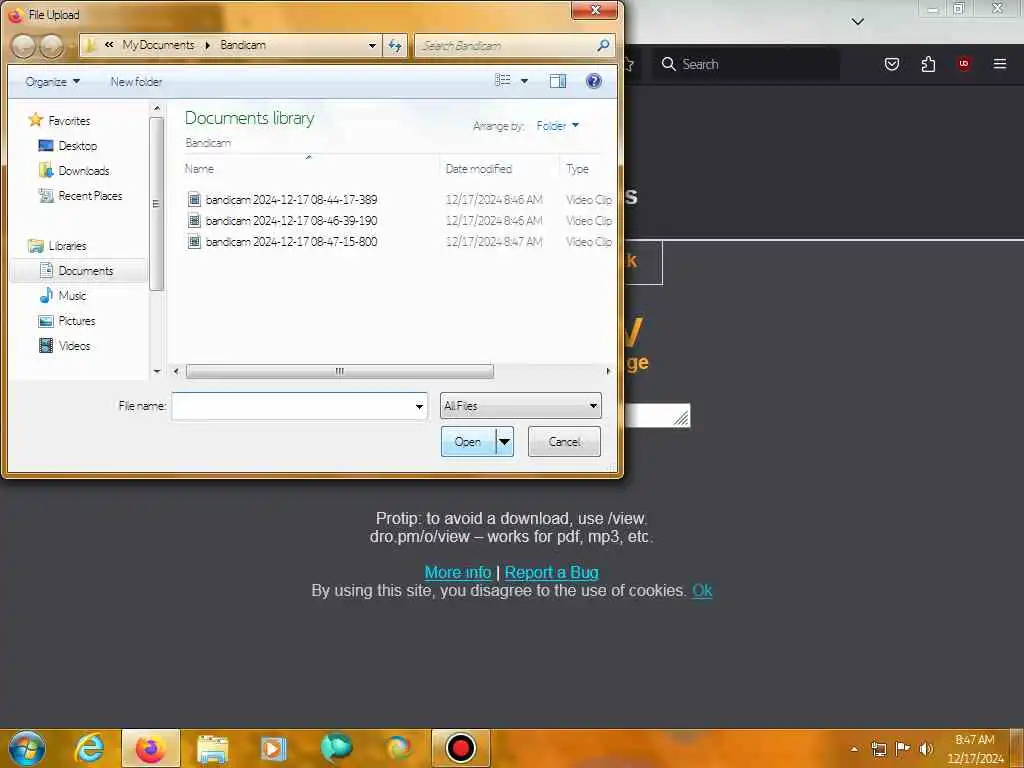Open network icon in system tray
This screenshot has width=1024, height=768.
point(879,749)
